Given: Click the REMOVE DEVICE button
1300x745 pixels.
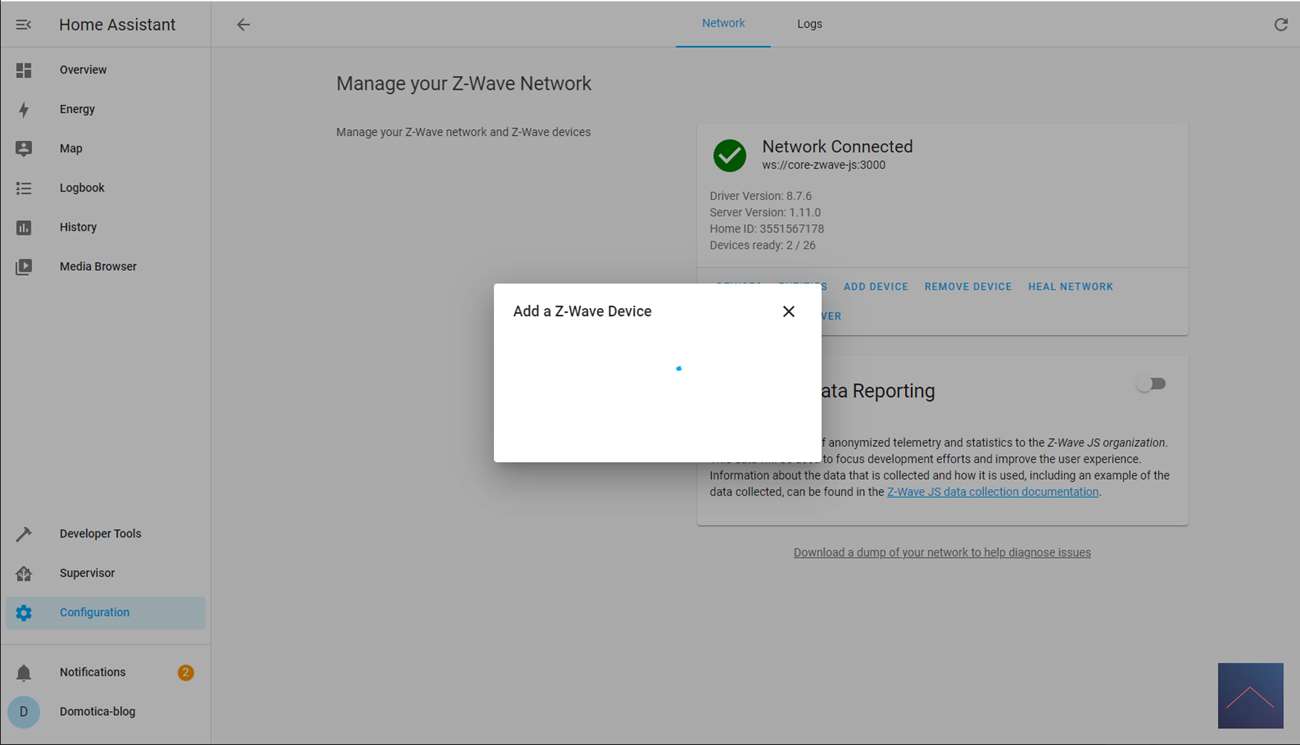Looking at the screenshot, I should coord(967,287).
